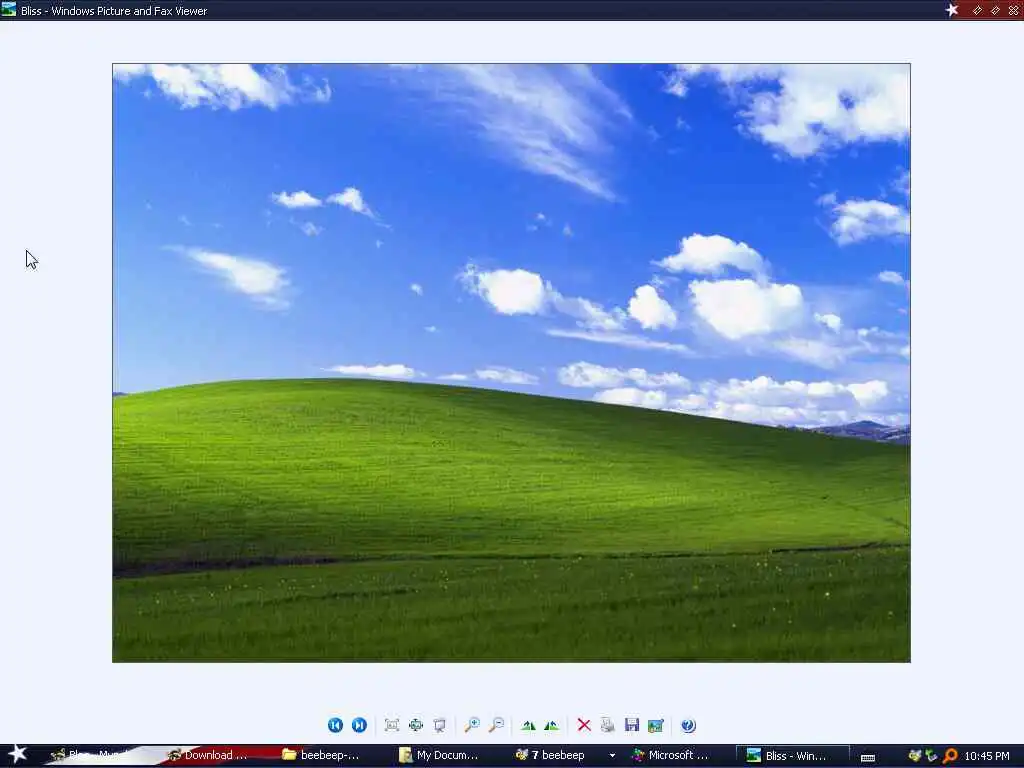Open the viewer Help
Viewport: 1024px width, 768px height.
pos(688,725)
